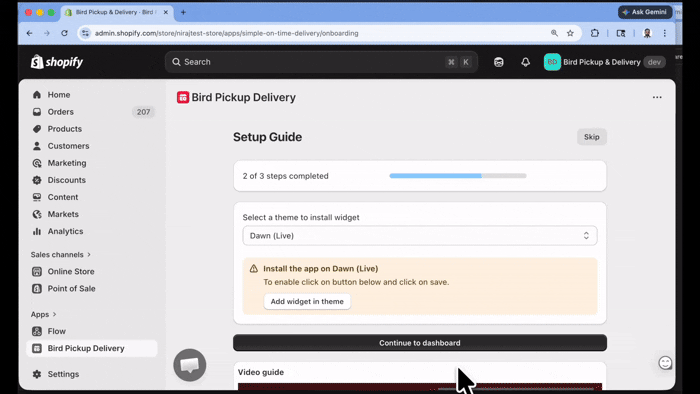Click the Online Store storefront icon
Image resolution: width=700 pixels, height=394 pixels.
coord(37,271)
